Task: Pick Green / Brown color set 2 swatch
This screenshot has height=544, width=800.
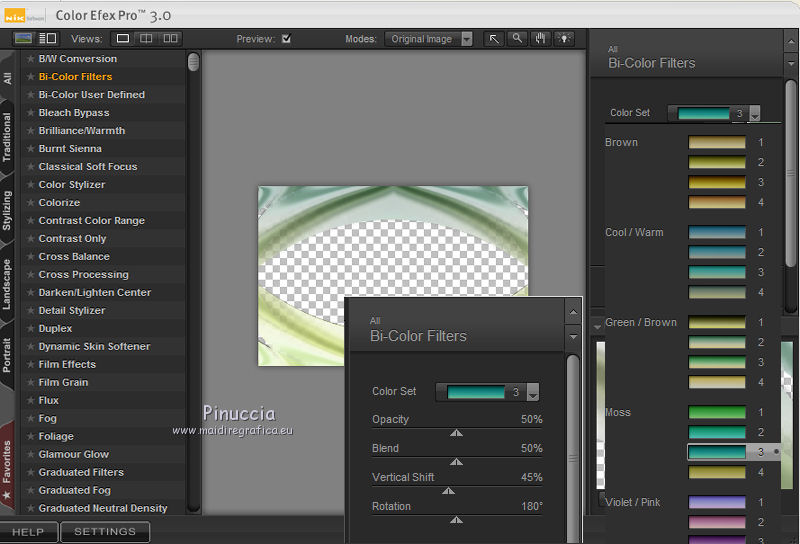Action: [717, 342]
